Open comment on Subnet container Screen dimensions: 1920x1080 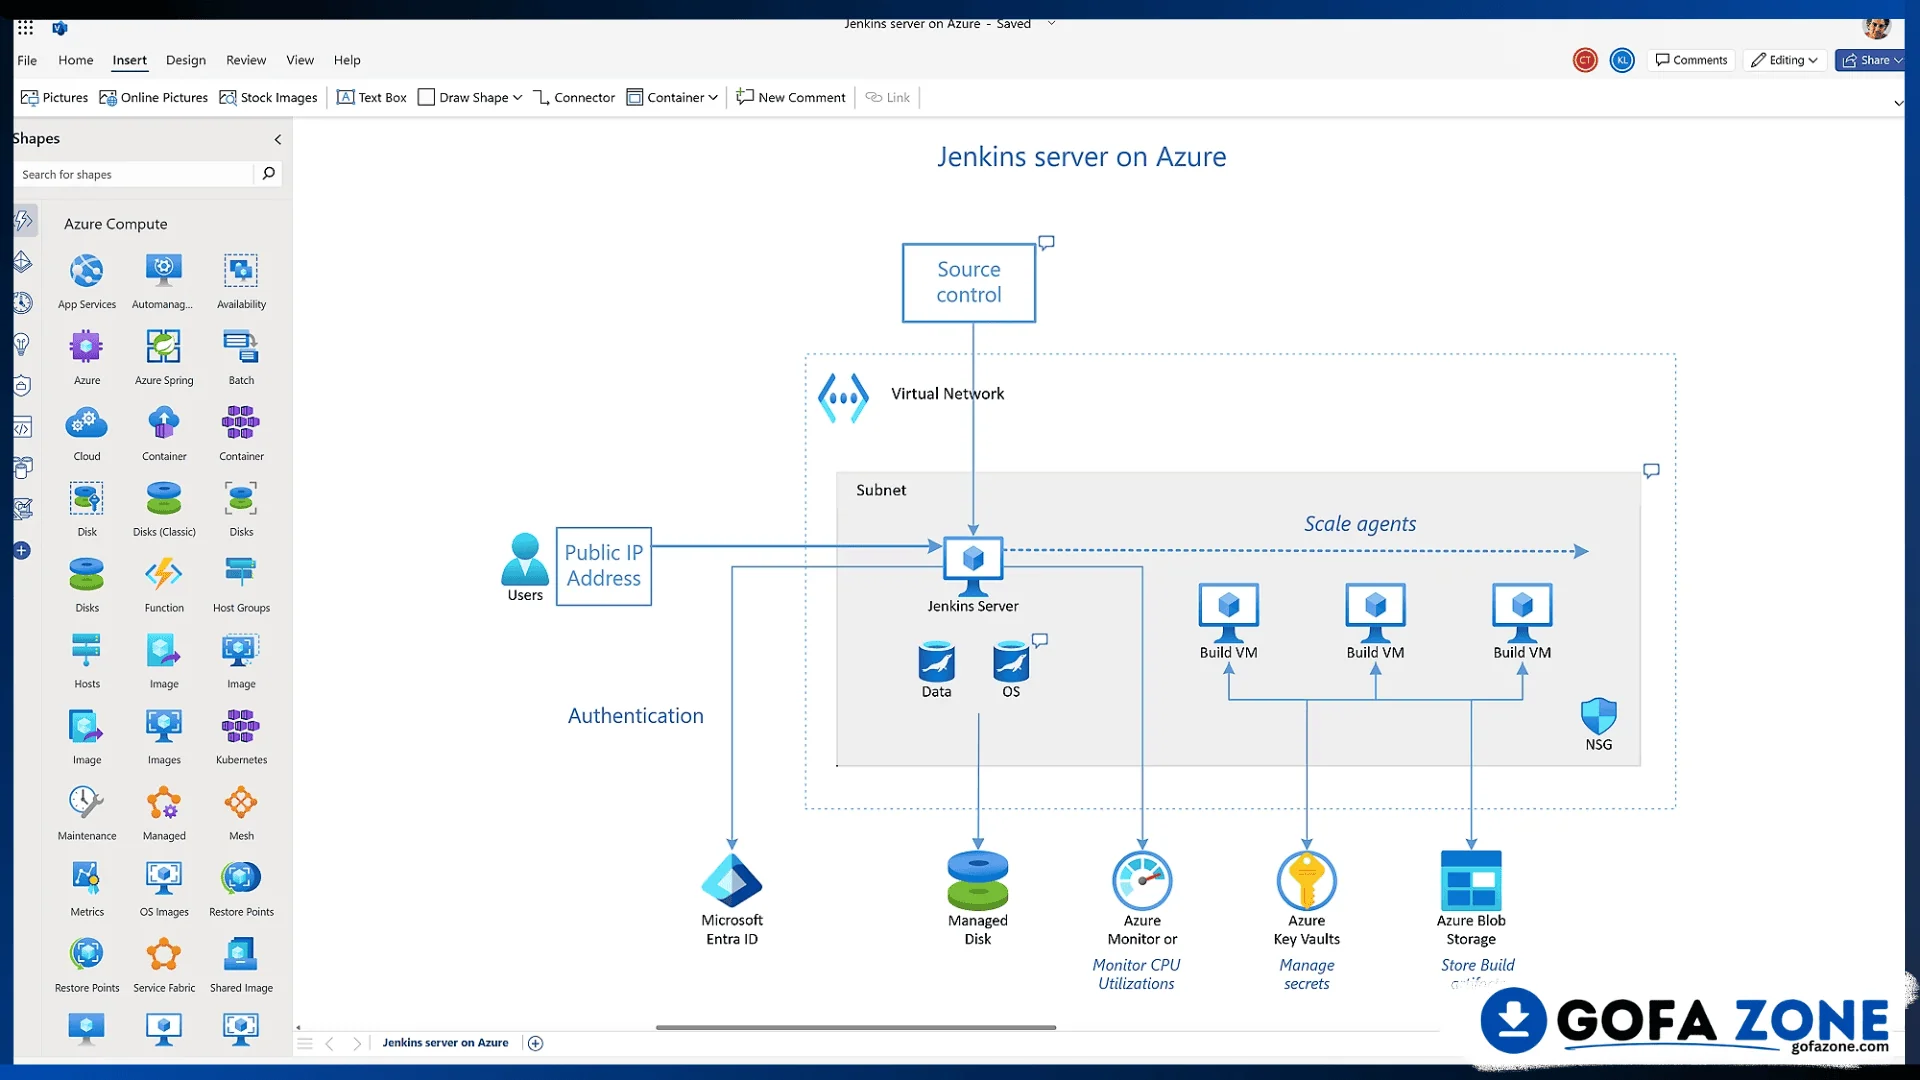(x=1651, y=470)
